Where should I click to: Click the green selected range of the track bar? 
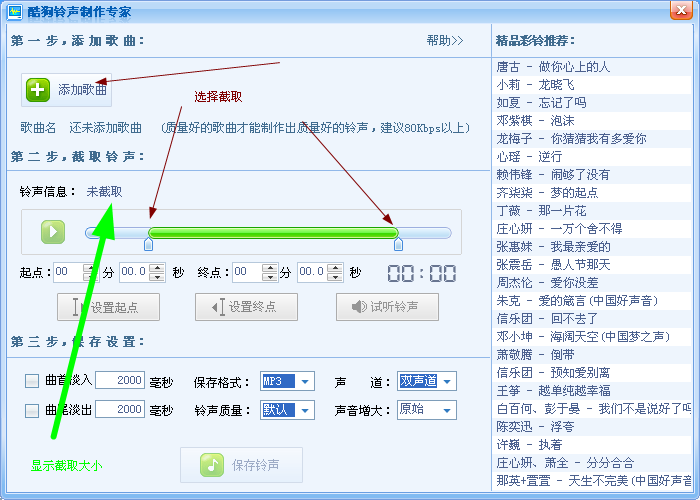coord(273,233)
